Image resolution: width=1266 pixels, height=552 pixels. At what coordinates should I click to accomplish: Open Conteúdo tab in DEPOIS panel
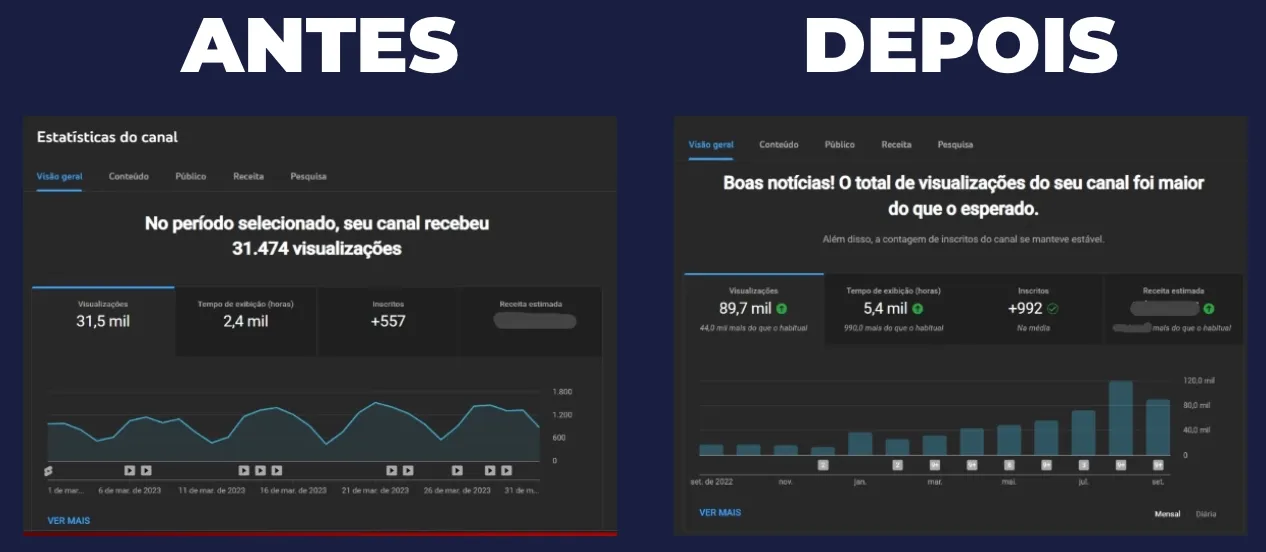coord(779,145)
